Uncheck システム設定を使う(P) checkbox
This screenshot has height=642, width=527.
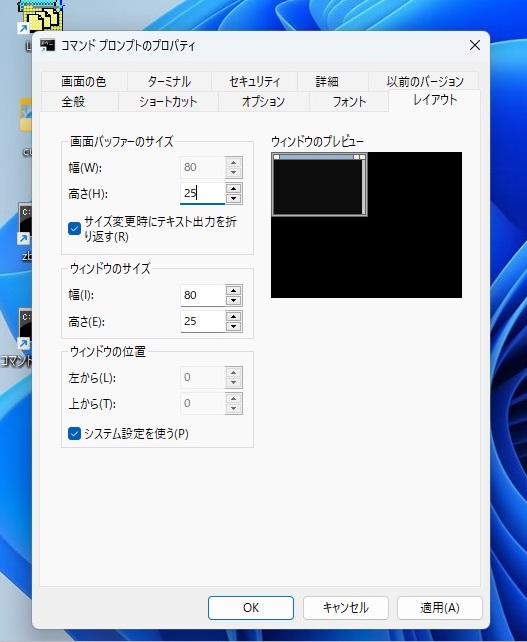[x=75, y=434]
